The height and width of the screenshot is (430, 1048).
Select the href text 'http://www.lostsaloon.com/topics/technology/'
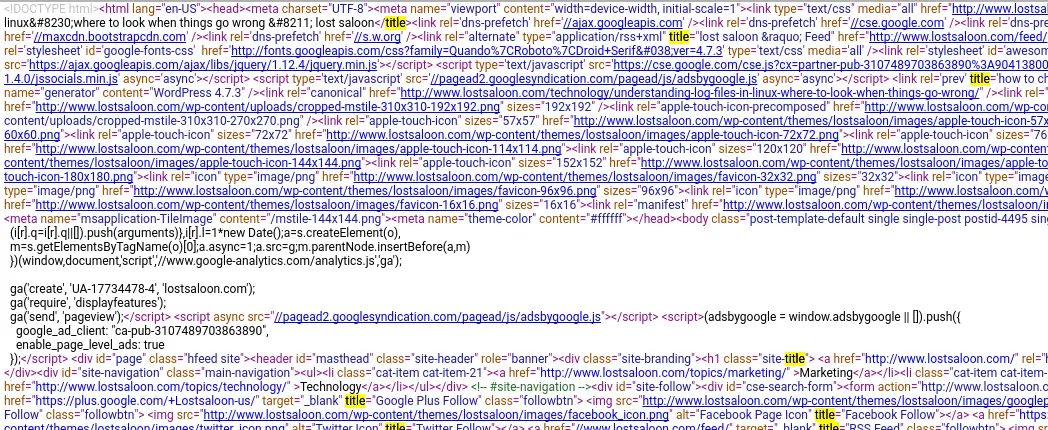tap(162, 388)
